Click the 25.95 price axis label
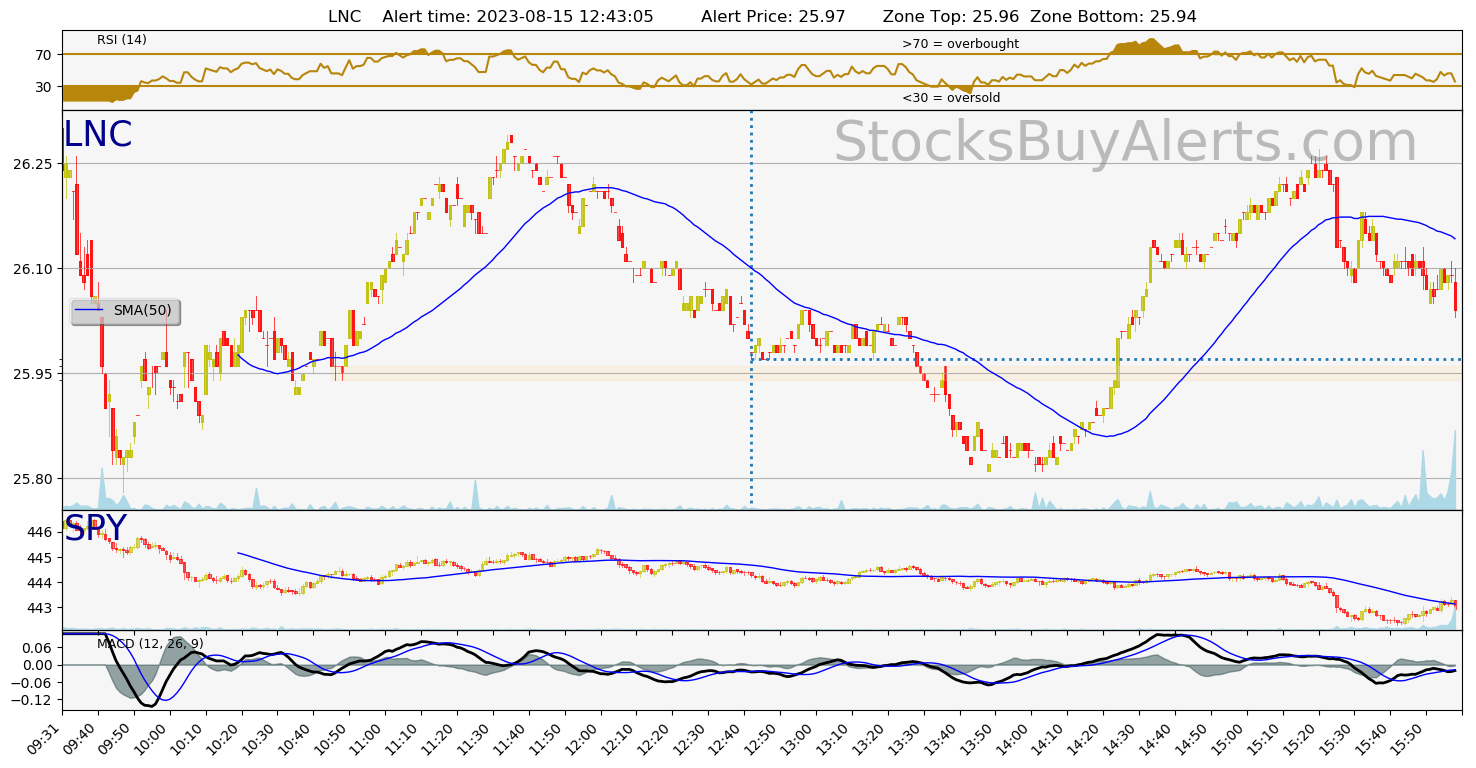1476x768 pixels. 33,374
